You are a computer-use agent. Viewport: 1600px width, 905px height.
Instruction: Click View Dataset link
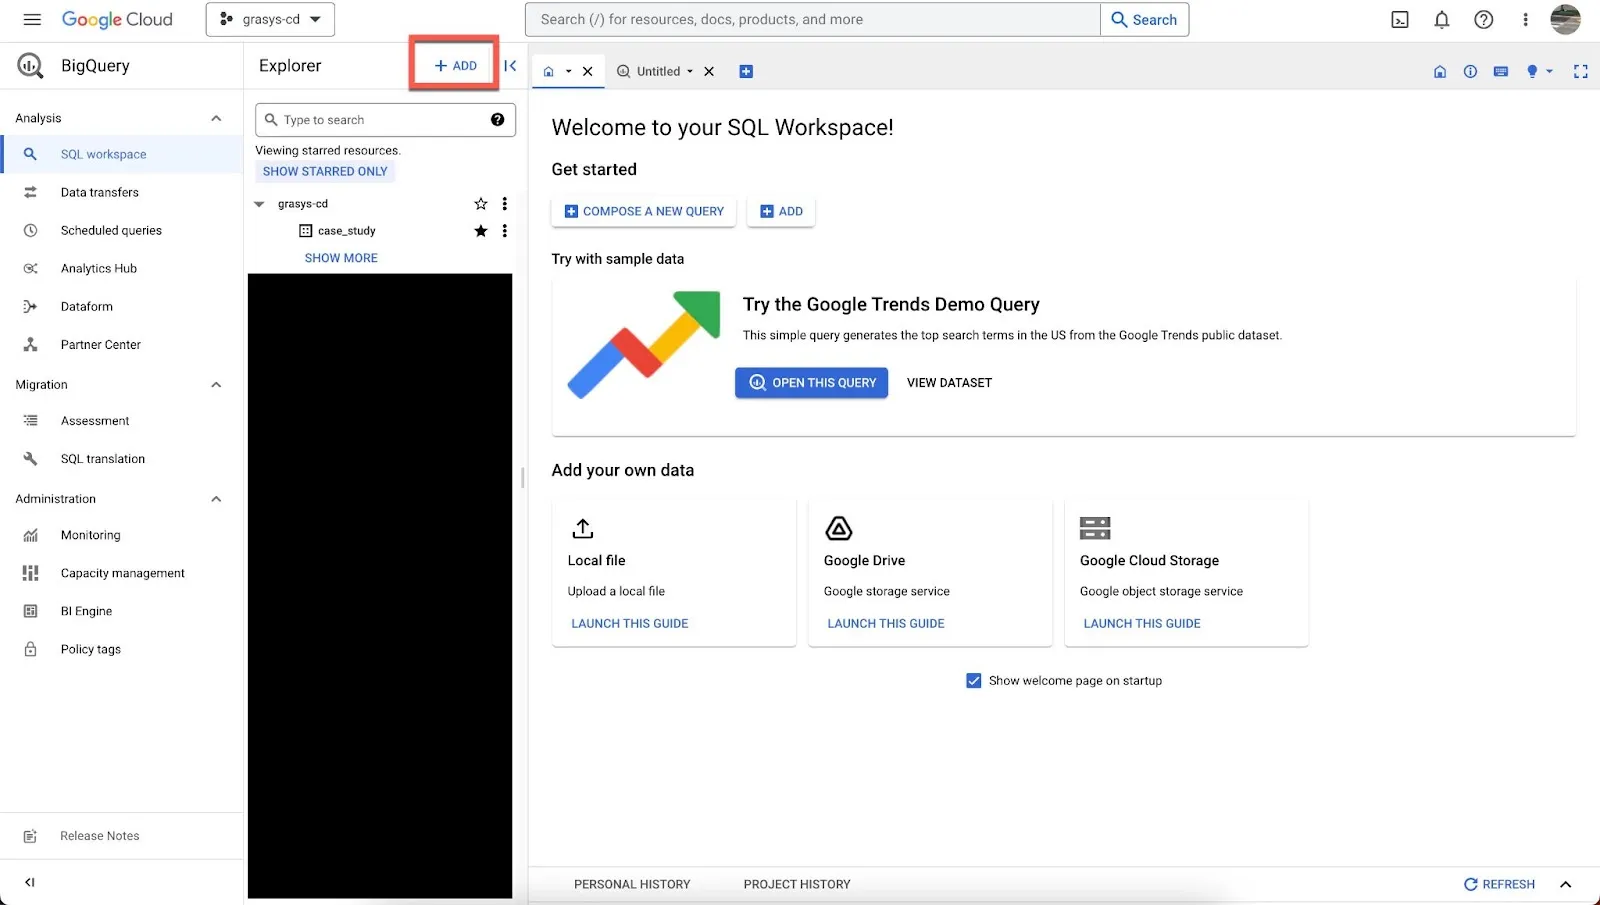[x=949, y=383]
